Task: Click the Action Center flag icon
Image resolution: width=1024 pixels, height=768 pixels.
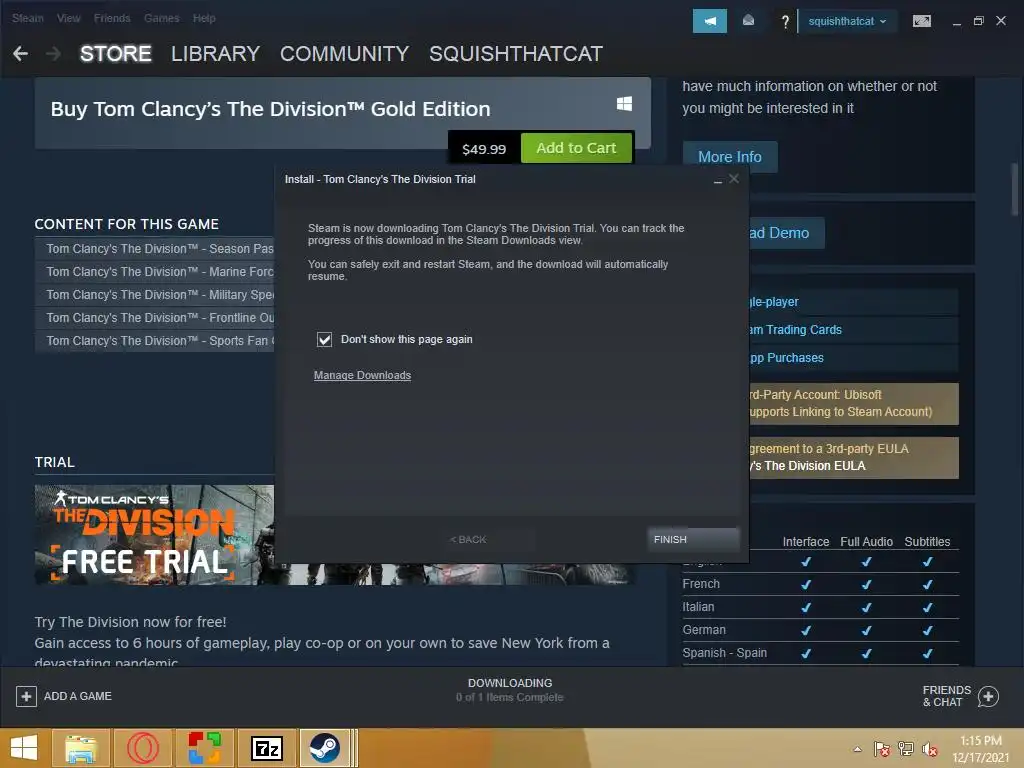Action: click(882, 749)
